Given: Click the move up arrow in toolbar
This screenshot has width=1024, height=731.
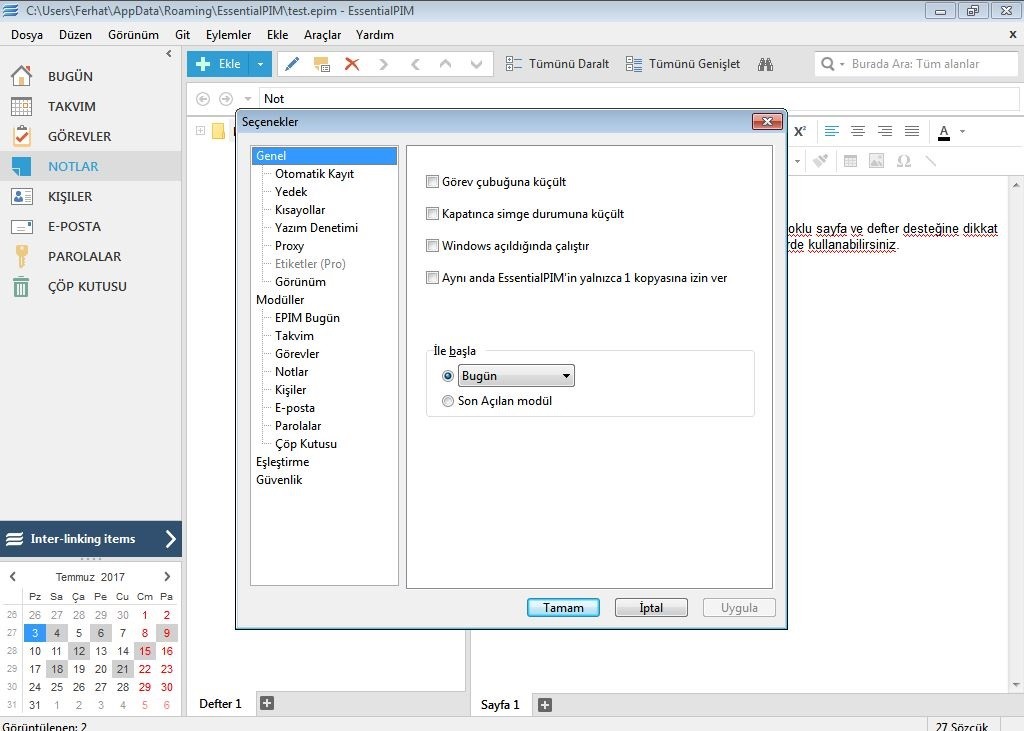Looking at the screenshot, I should click(x=445, y=64).
